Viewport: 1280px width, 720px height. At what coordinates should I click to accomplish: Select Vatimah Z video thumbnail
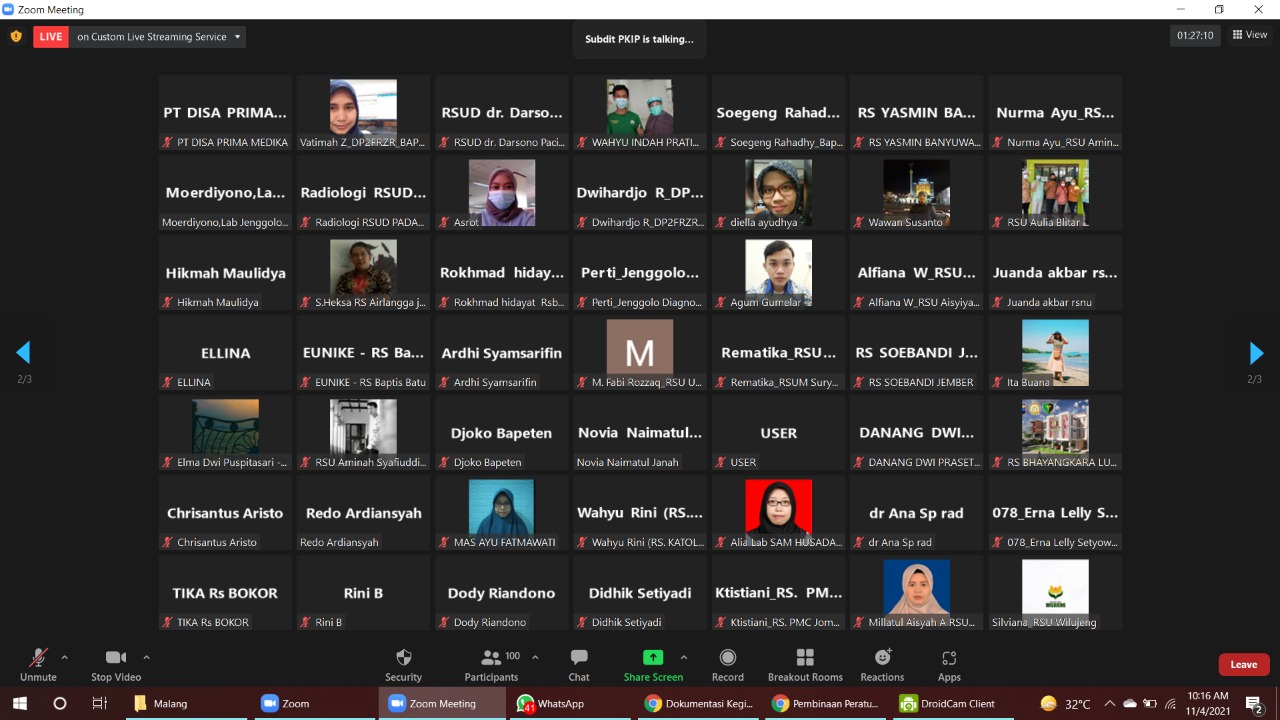363,113
